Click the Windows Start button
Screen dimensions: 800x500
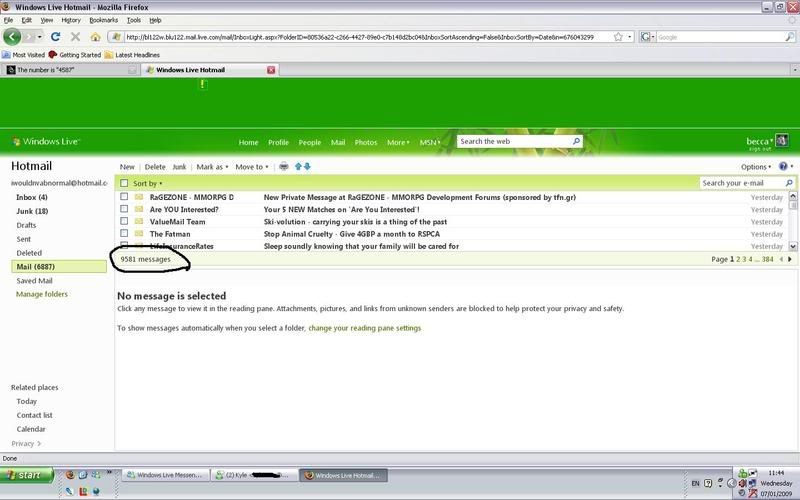(x=28, y=475)
